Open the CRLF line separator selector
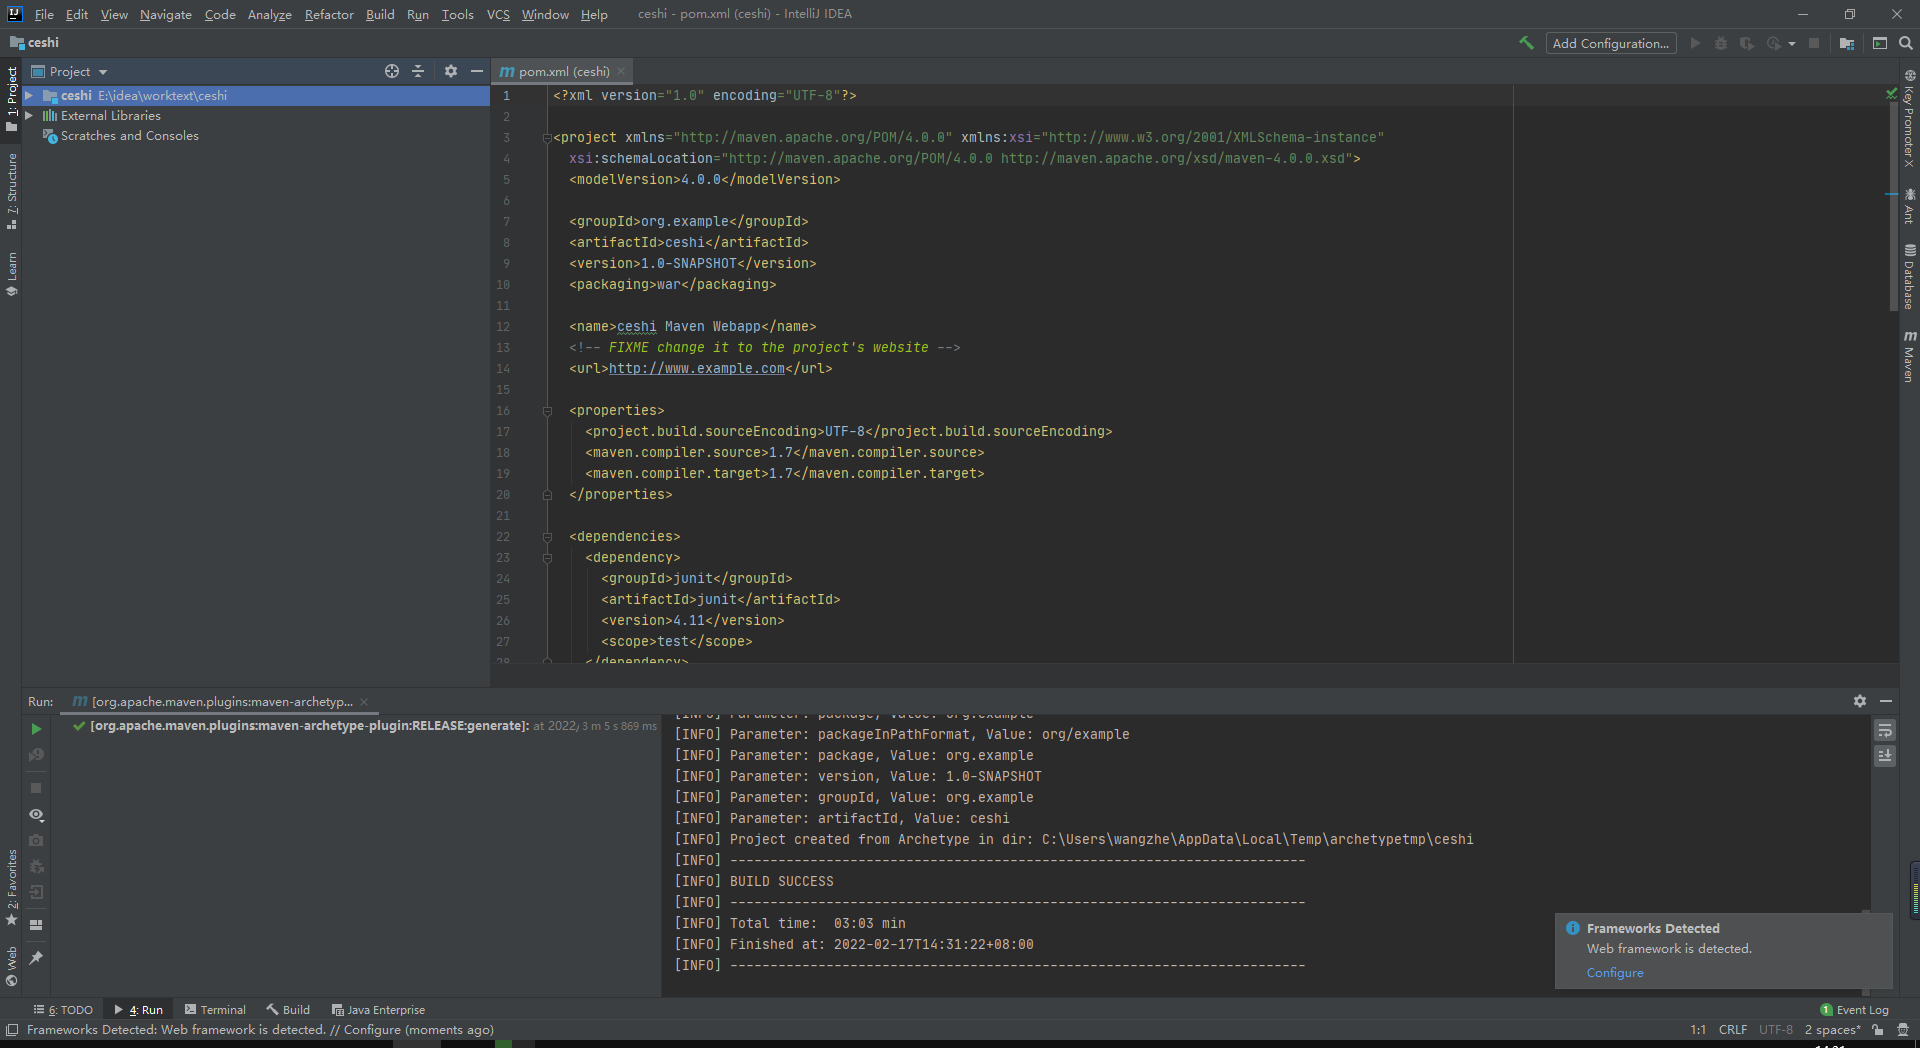 [1732, 1030]
